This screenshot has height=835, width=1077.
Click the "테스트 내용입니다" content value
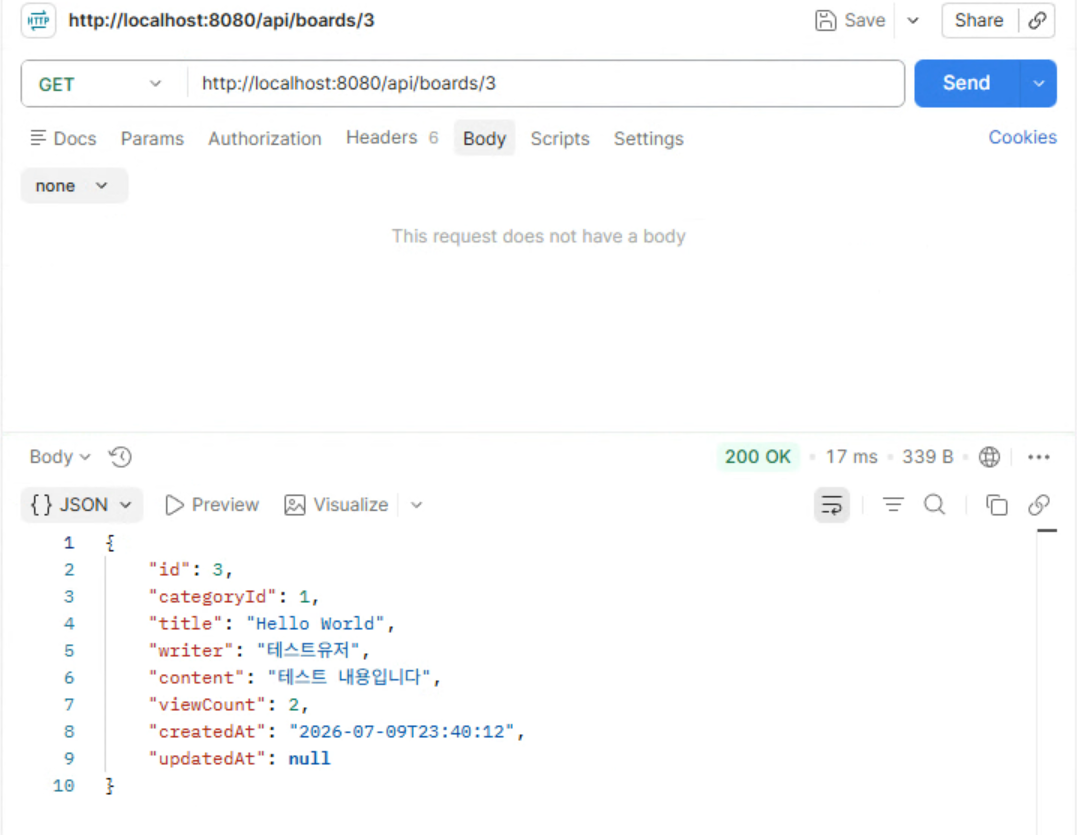click(349, 677)
